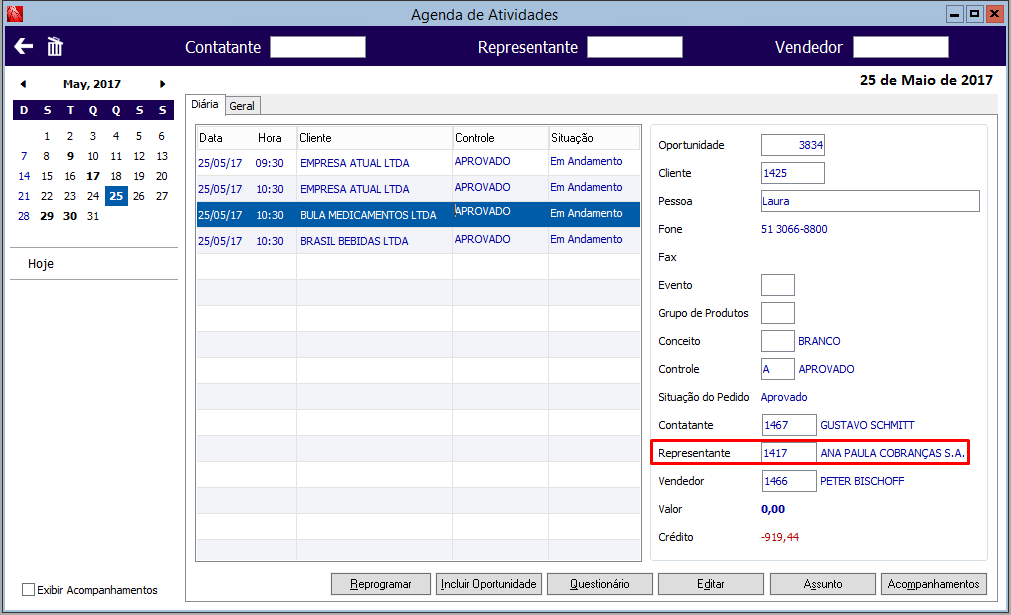Click the back arrow icon

pos(24,46)
